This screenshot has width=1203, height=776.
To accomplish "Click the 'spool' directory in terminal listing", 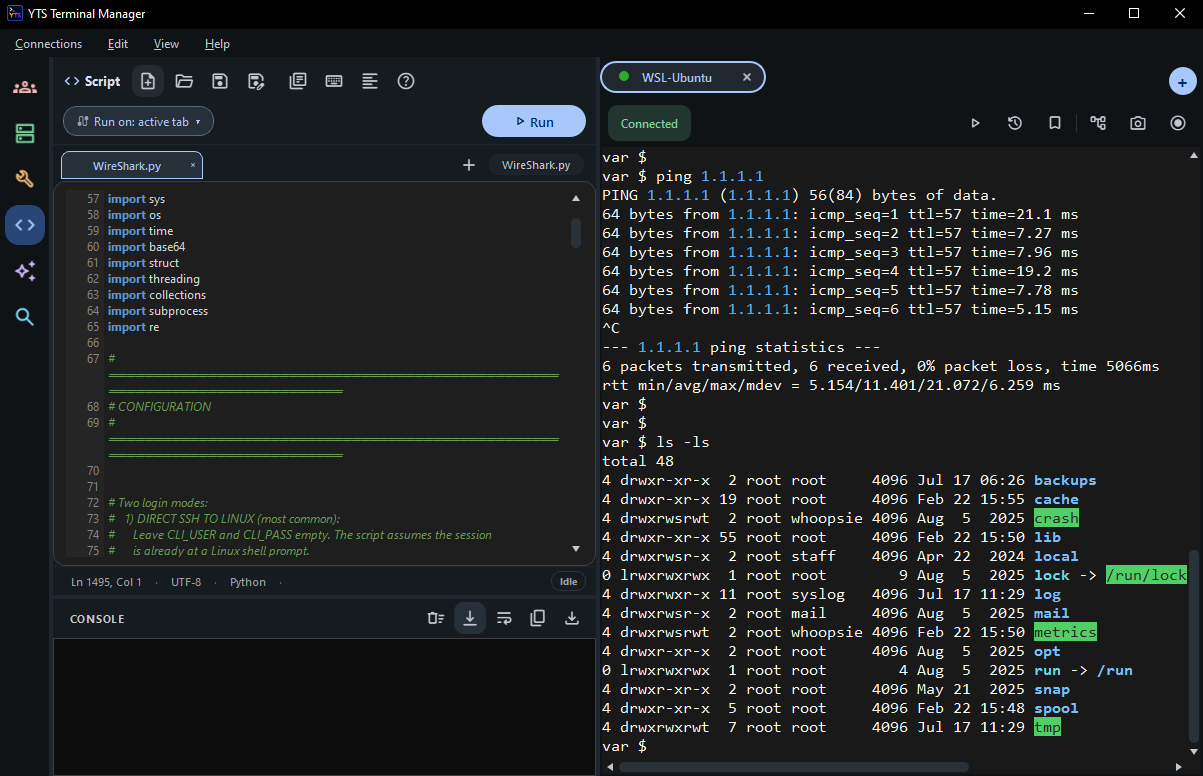I will (1056, 708).
